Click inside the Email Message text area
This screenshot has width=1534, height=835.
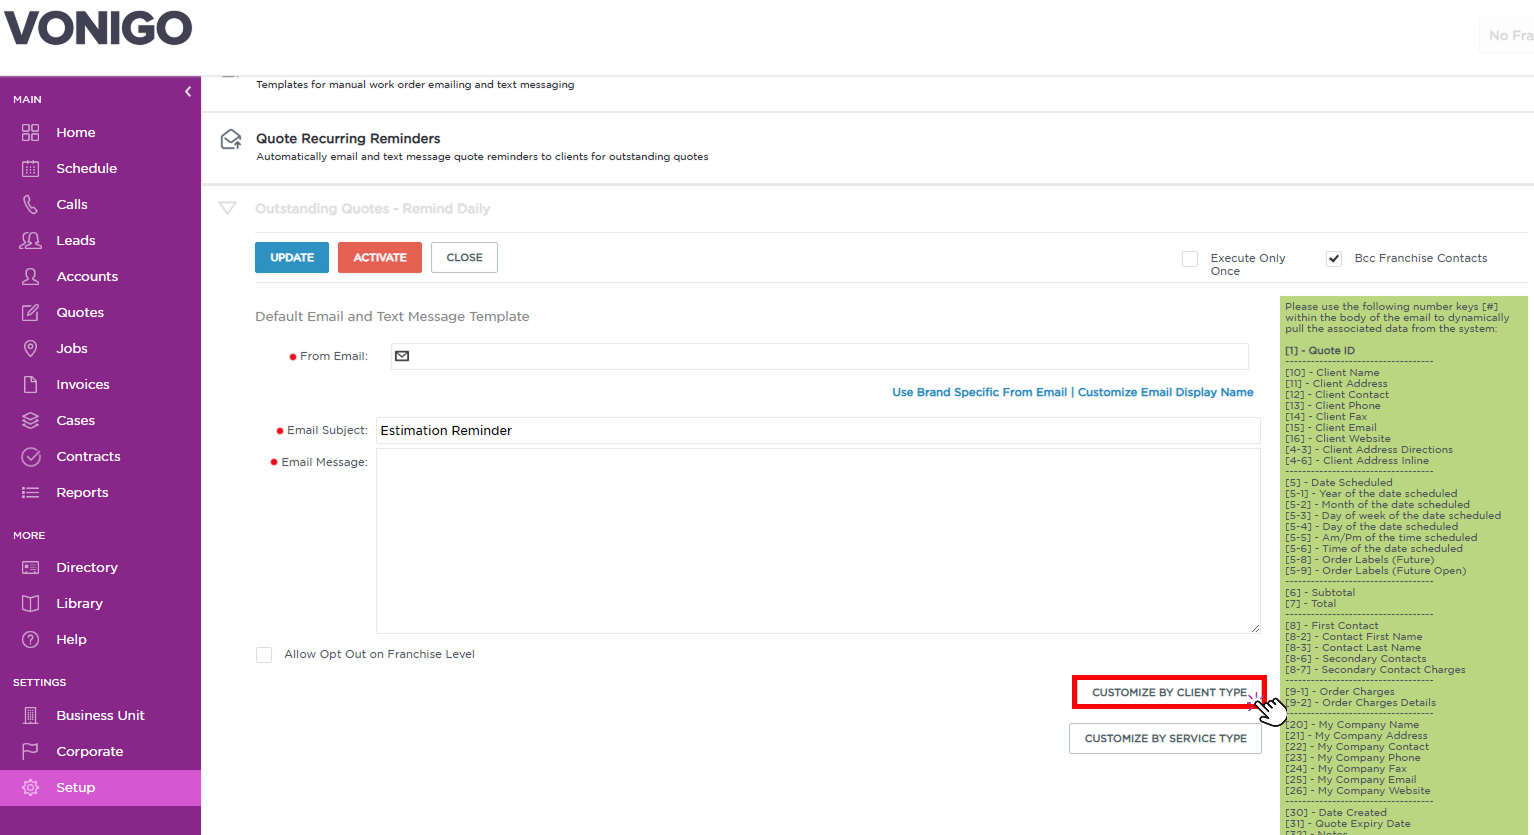(x=818, y=541)
